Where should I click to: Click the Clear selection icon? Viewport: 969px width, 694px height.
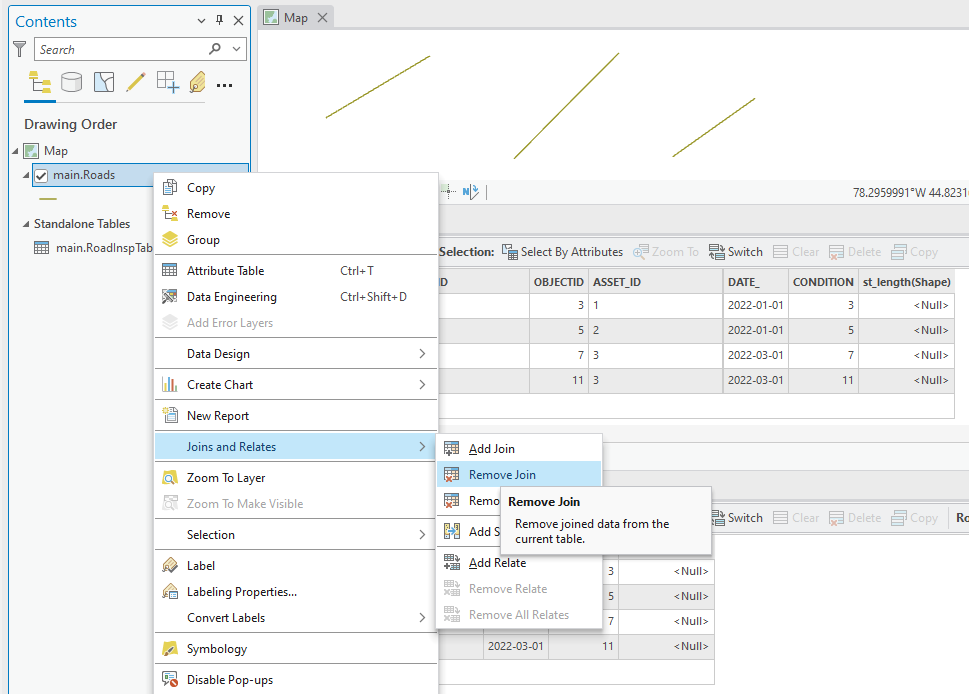pos(796,251)
